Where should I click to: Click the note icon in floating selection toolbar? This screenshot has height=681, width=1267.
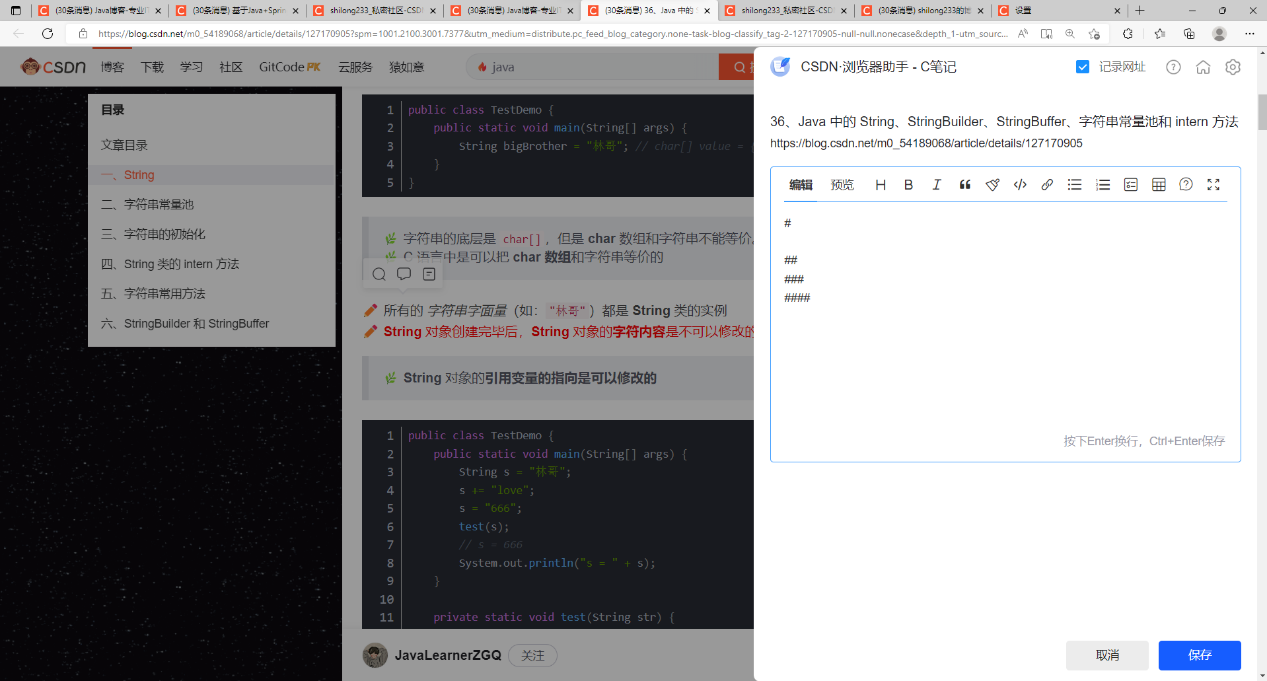pyautogui.click(x=429, y=274)
